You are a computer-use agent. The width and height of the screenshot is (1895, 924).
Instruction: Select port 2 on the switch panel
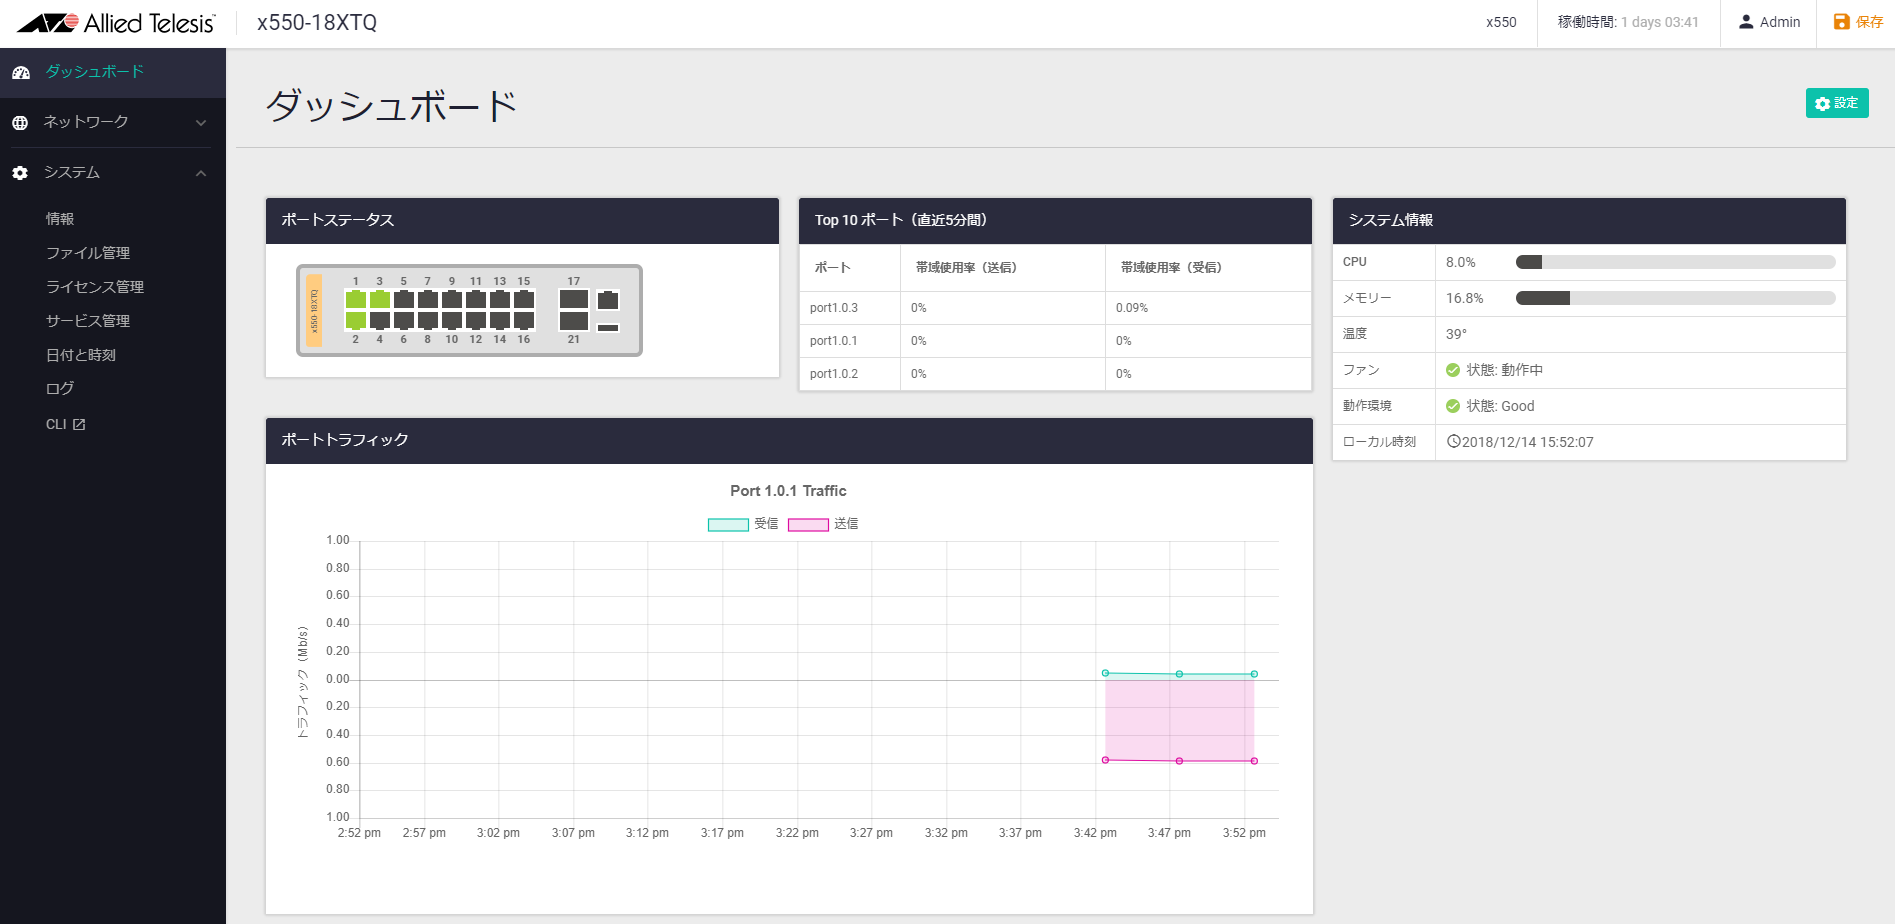tap(355, 321)
